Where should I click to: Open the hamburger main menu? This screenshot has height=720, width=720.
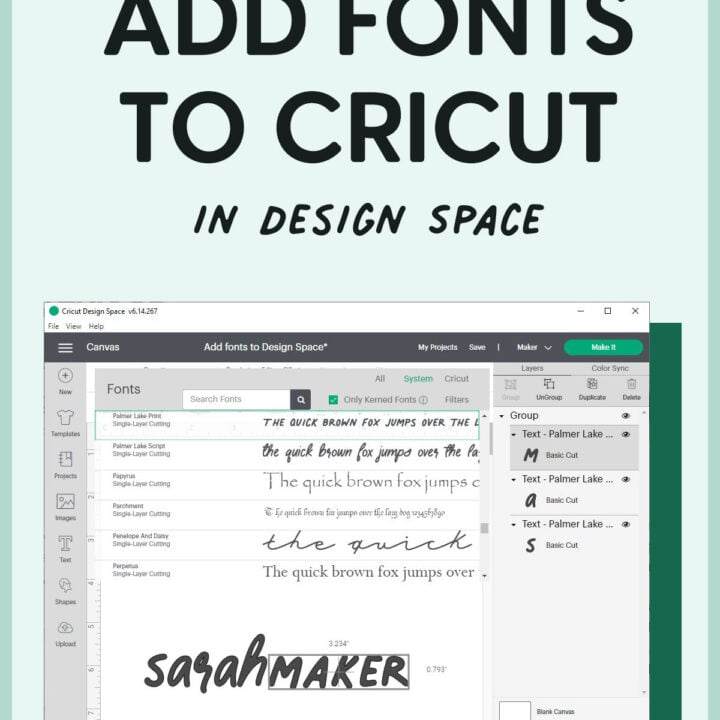65,348
